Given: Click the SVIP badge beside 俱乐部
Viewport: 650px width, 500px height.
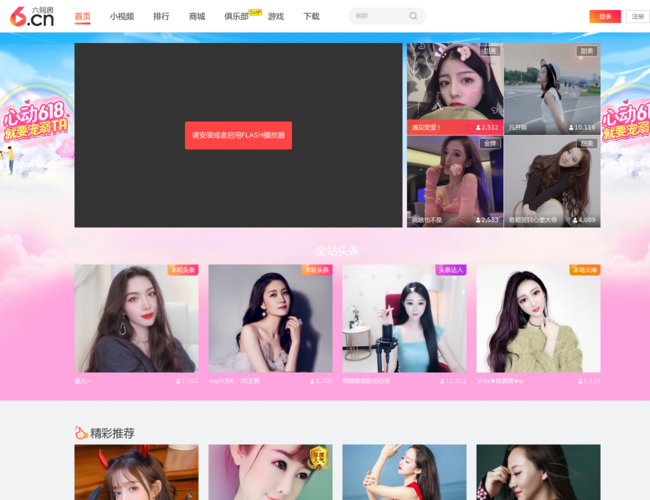Looking at the screenshot, I should click(x=255, y=12).
